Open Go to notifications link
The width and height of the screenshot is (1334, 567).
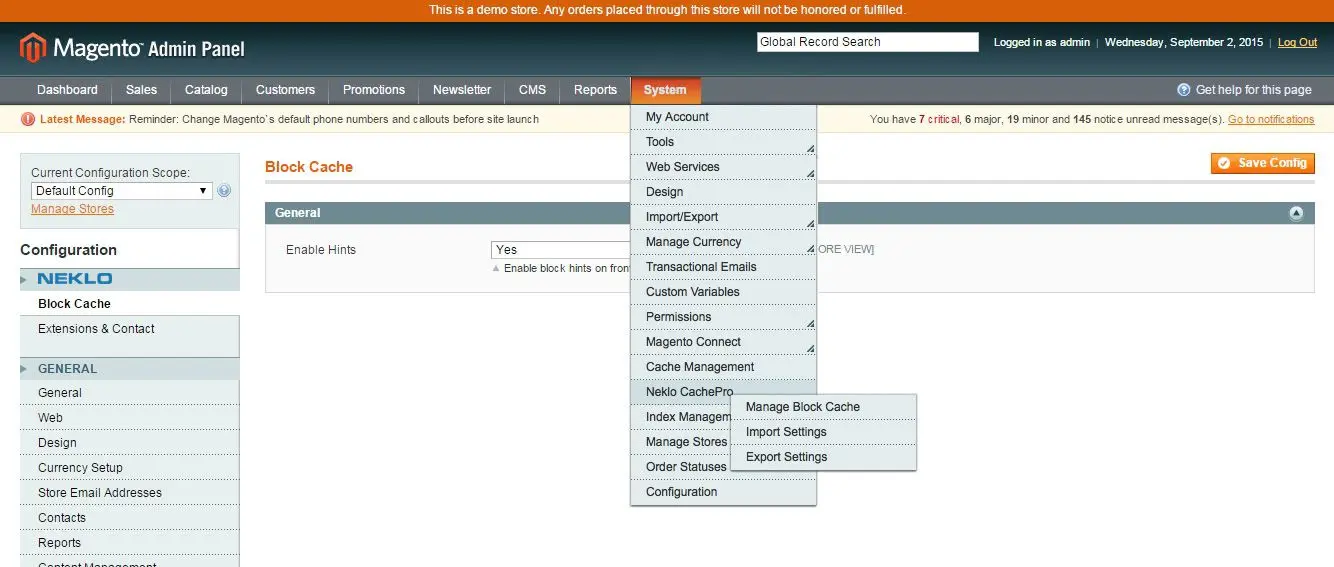pos(1271,119)
